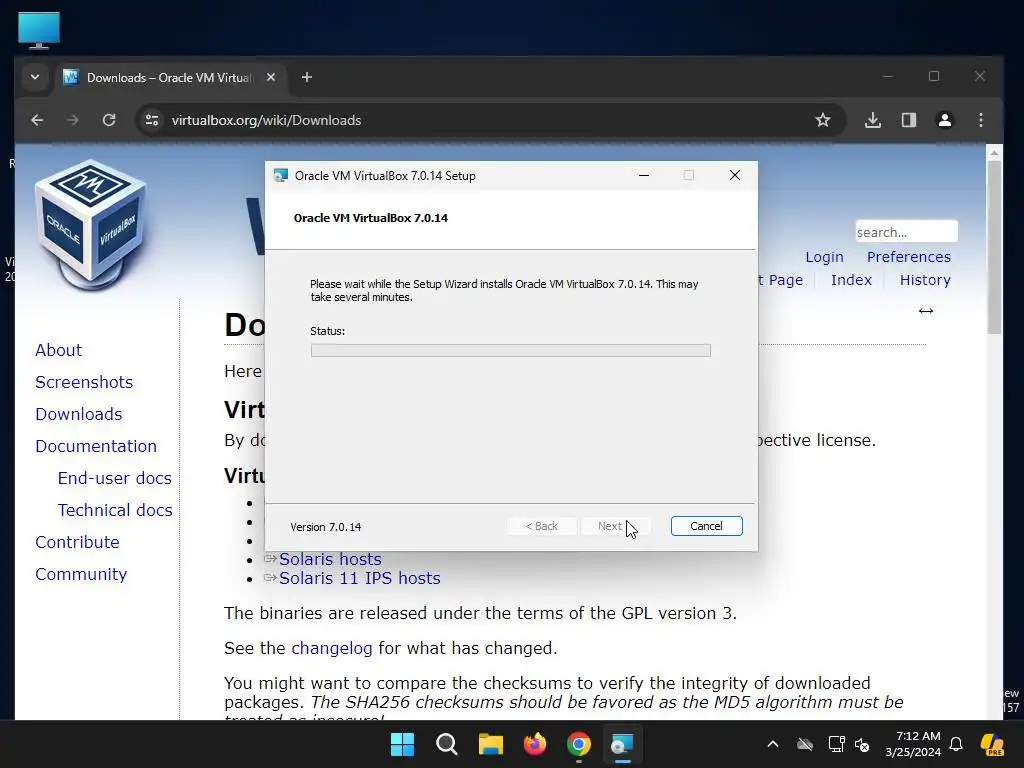
Task: Open Documentation in the sidebar
Action: [96, 446]
